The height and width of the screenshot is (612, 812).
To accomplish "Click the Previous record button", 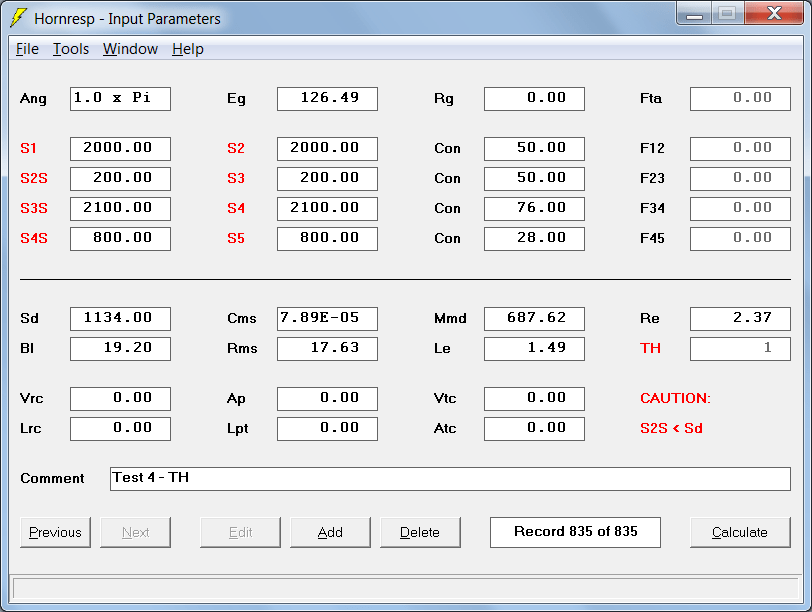I will (55, 532).
